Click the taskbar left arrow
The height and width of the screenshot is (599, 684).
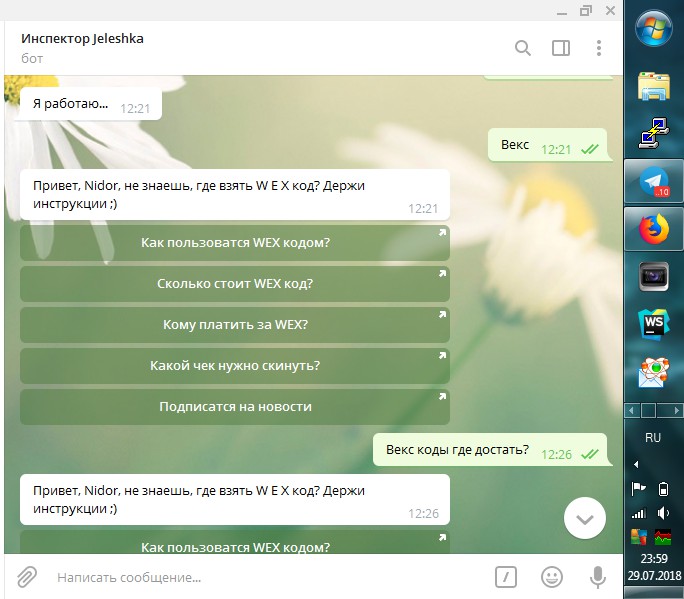(631, 410)
